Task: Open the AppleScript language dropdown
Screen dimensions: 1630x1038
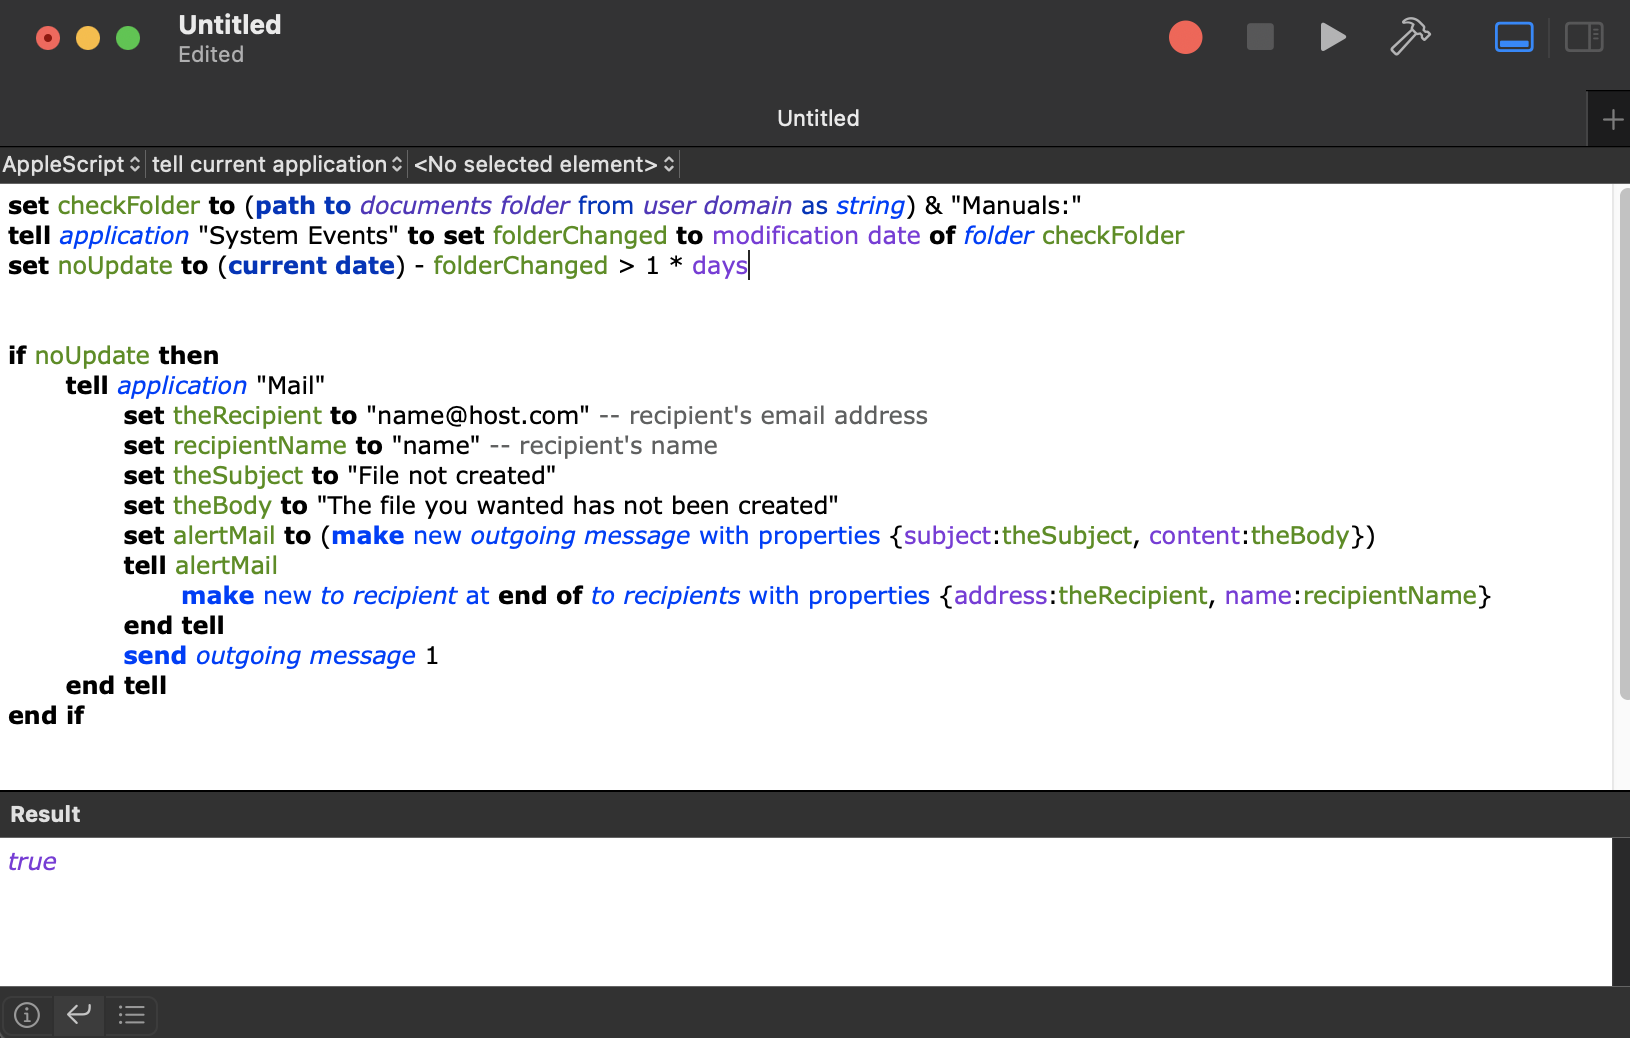Action: pyautogui.click(x=70, y=164)
